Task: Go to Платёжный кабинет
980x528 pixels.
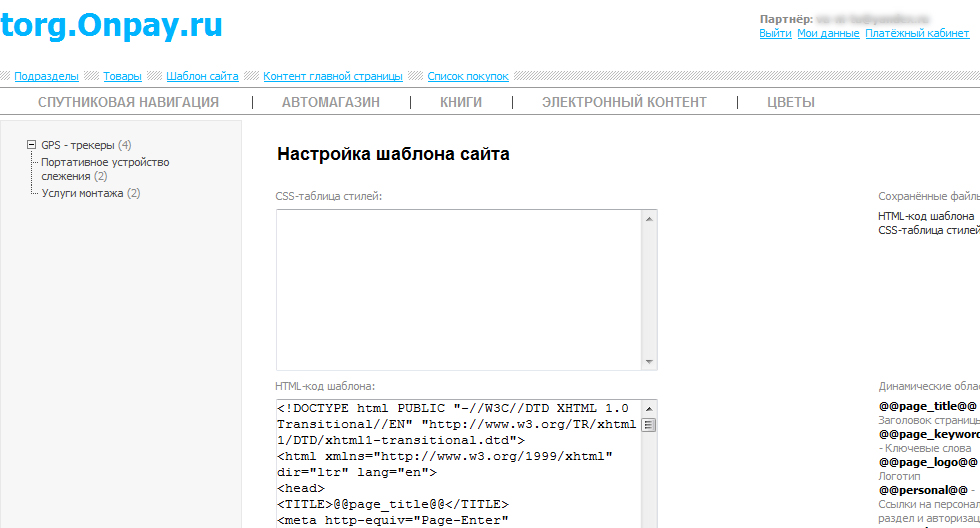Action: point(917,33)
